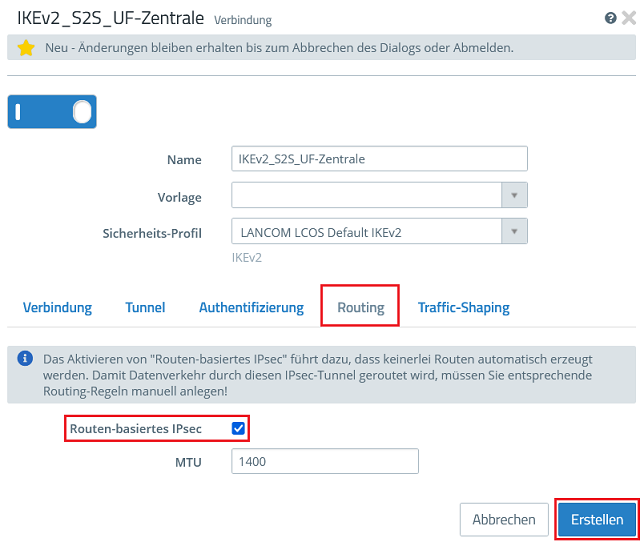The image size is (644, 542).
Task: Click into the MTU value field
Action: pos(324,462)
